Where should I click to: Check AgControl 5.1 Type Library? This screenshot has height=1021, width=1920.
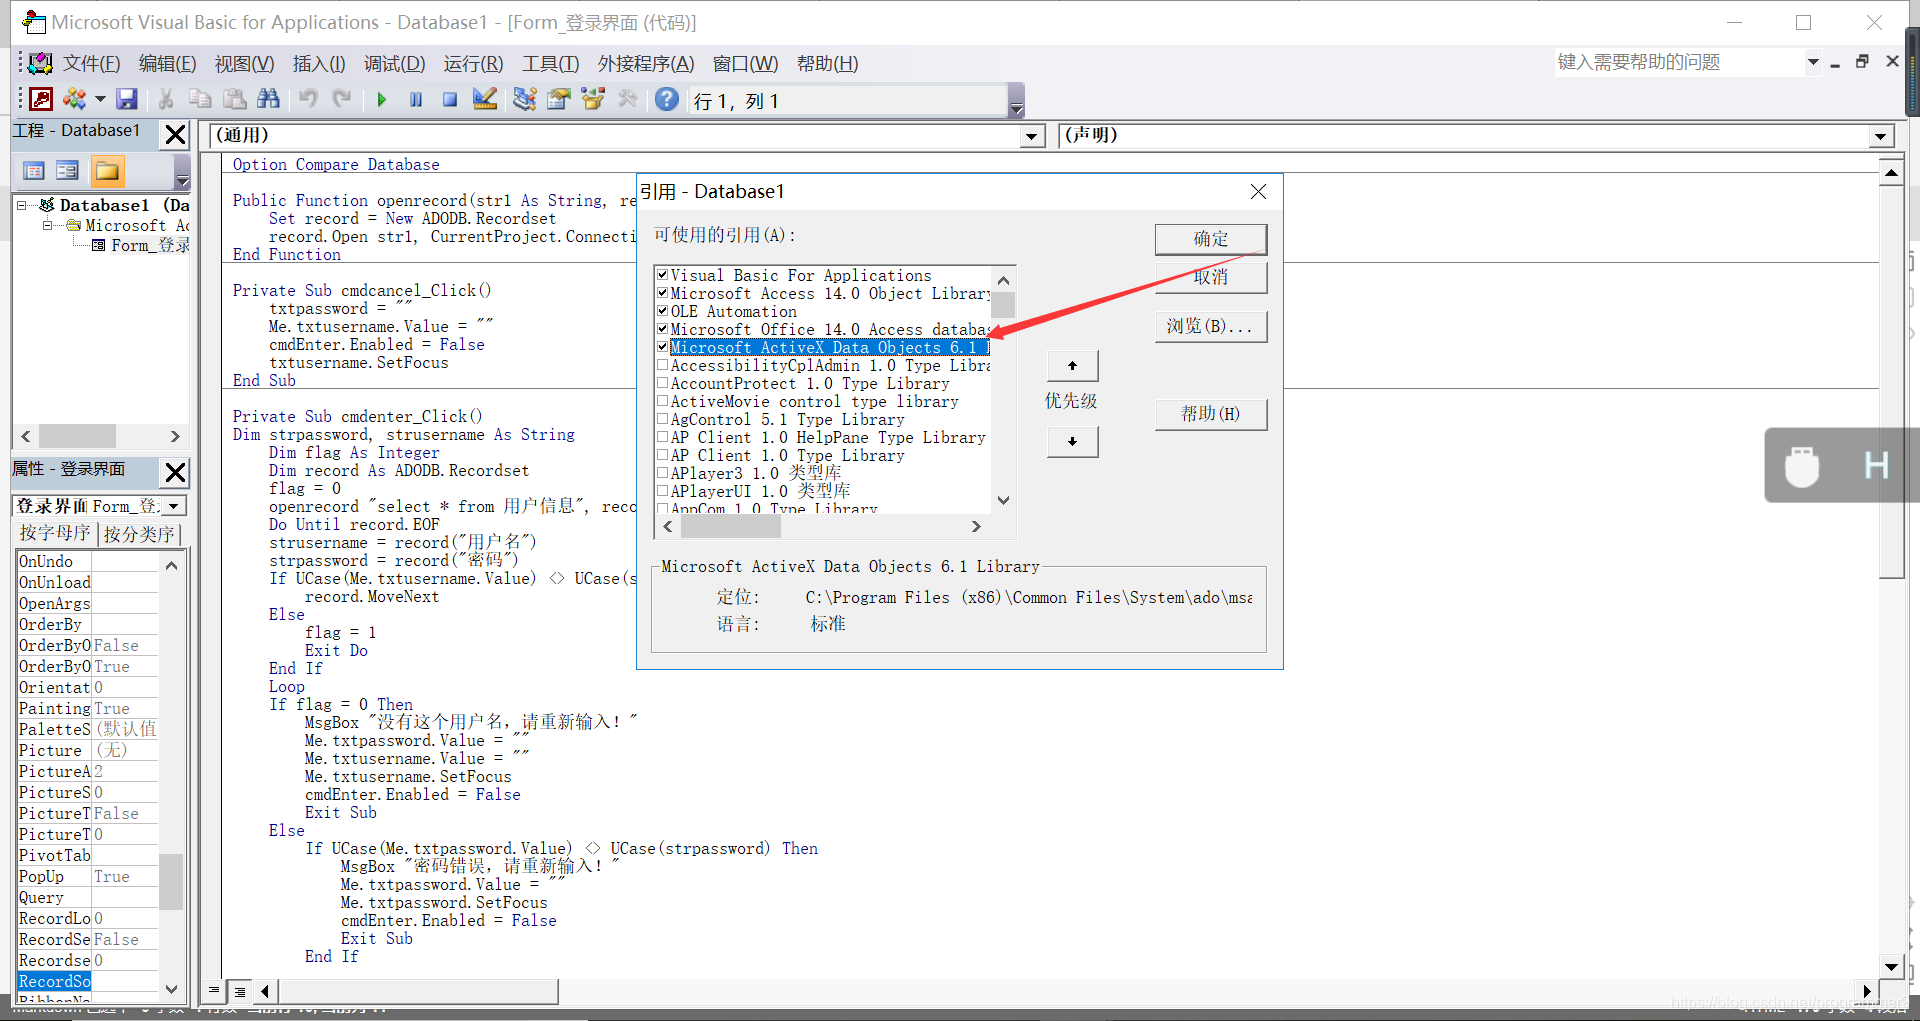click(x=662, y=419)
